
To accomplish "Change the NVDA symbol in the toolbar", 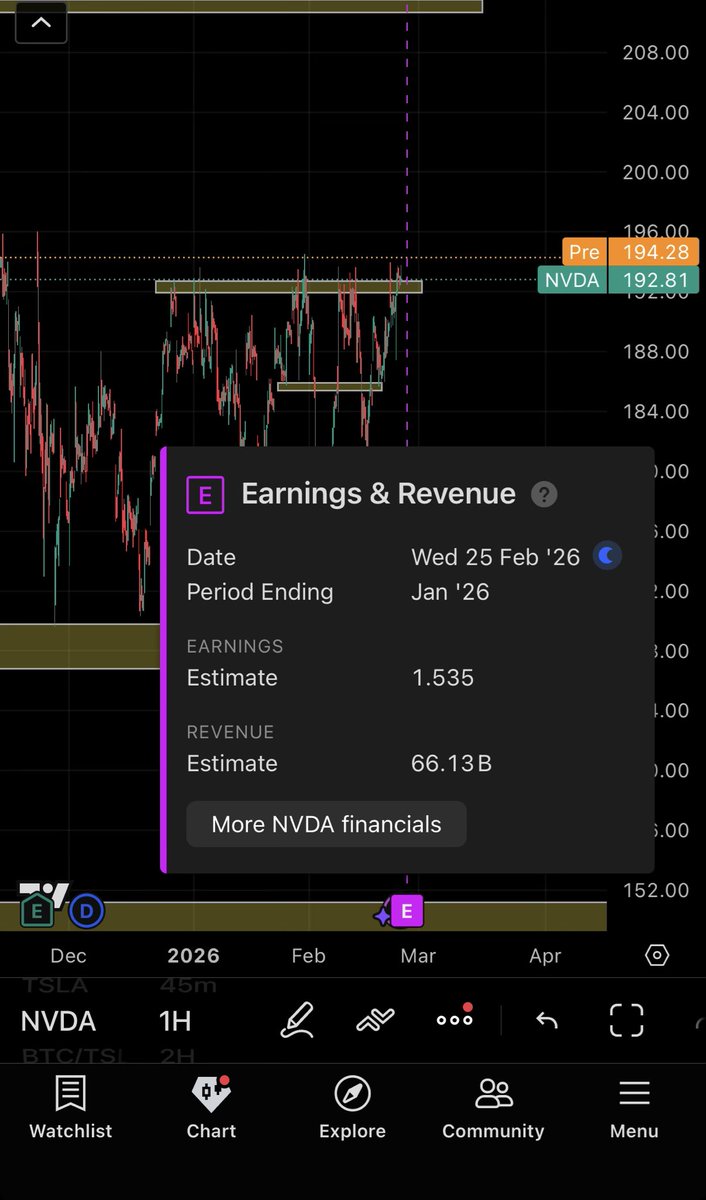I will (58, 1021).
